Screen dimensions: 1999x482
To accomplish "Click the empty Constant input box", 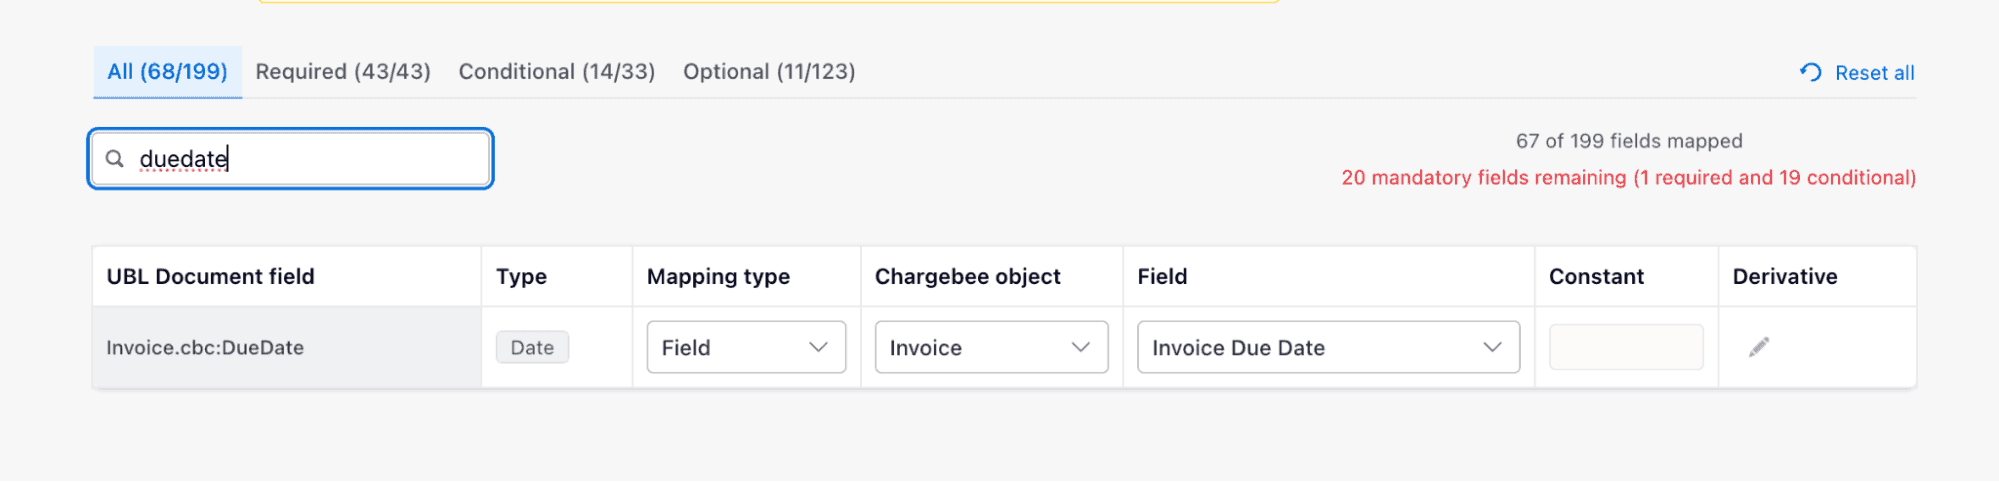I will [1626, 347].
